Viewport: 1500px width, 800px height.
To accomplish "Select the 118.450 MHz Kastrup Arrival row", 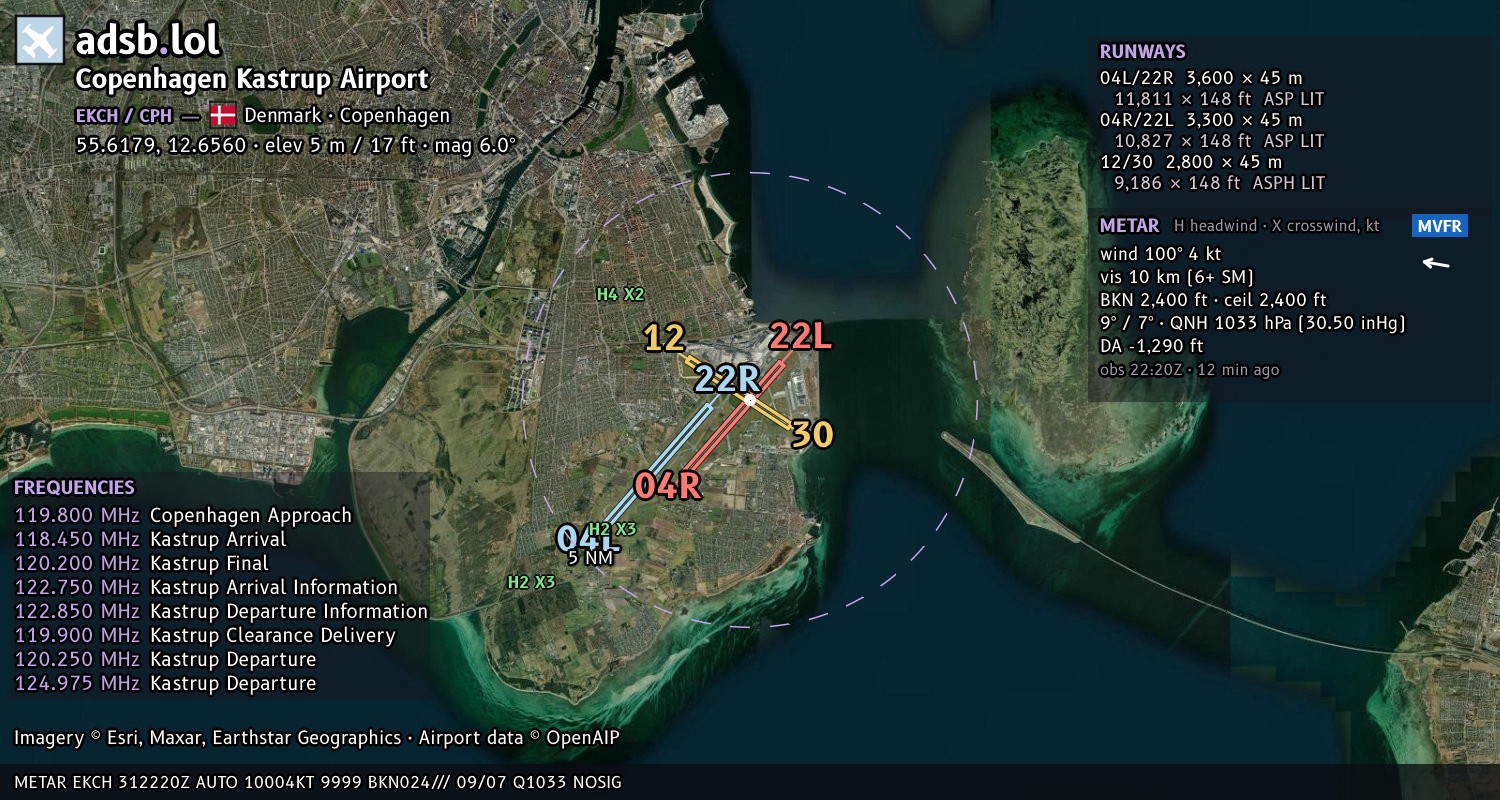I will (150, 540).
